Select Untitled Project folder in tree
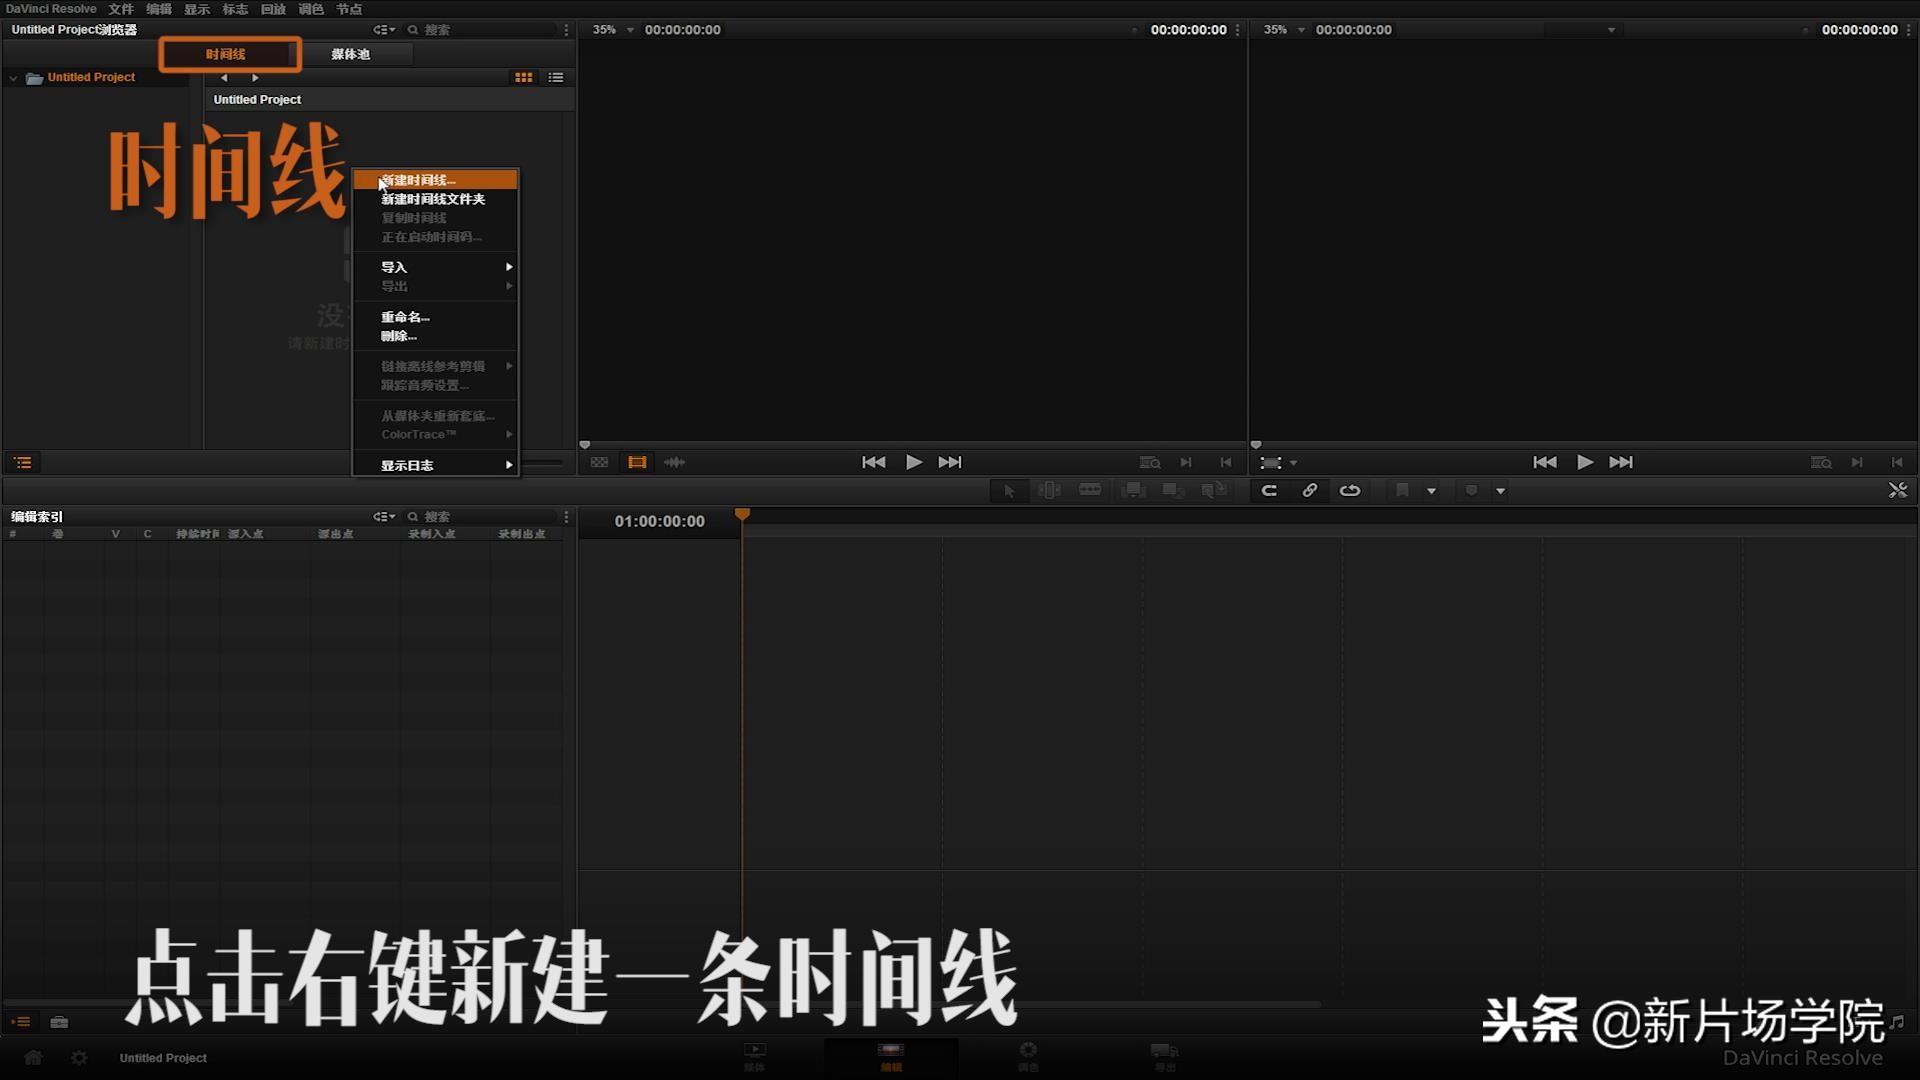 (91, 77)
